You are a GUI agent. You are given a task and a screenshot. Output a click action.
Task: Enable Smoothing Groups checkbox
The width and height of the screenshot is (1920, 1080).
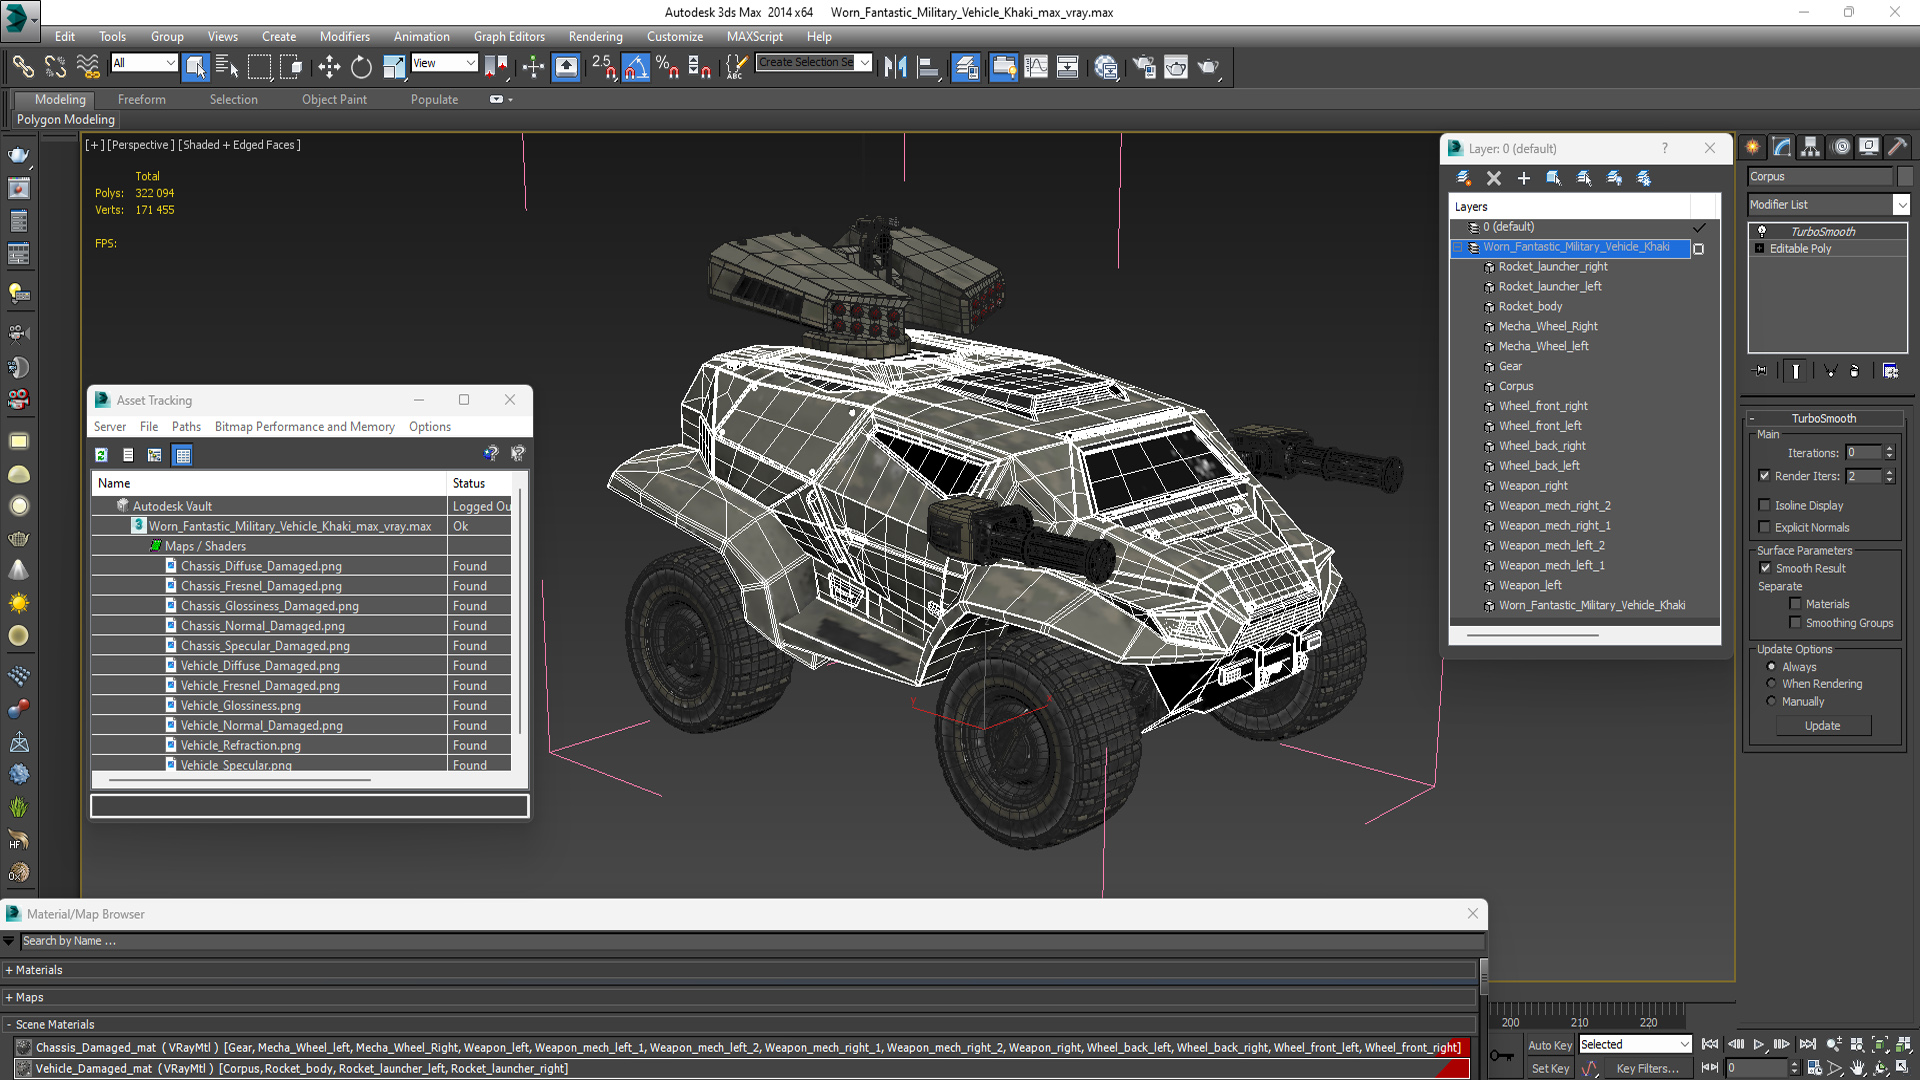1795,623
